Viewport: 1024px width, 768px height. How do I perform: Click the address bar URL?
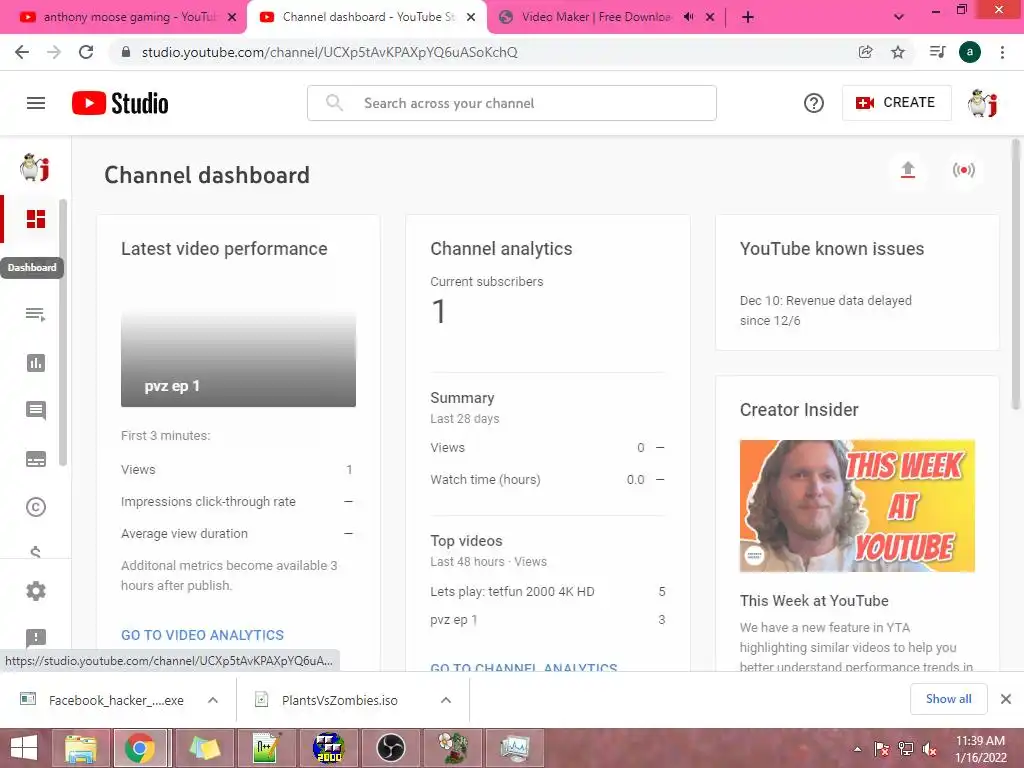(329, 52)
